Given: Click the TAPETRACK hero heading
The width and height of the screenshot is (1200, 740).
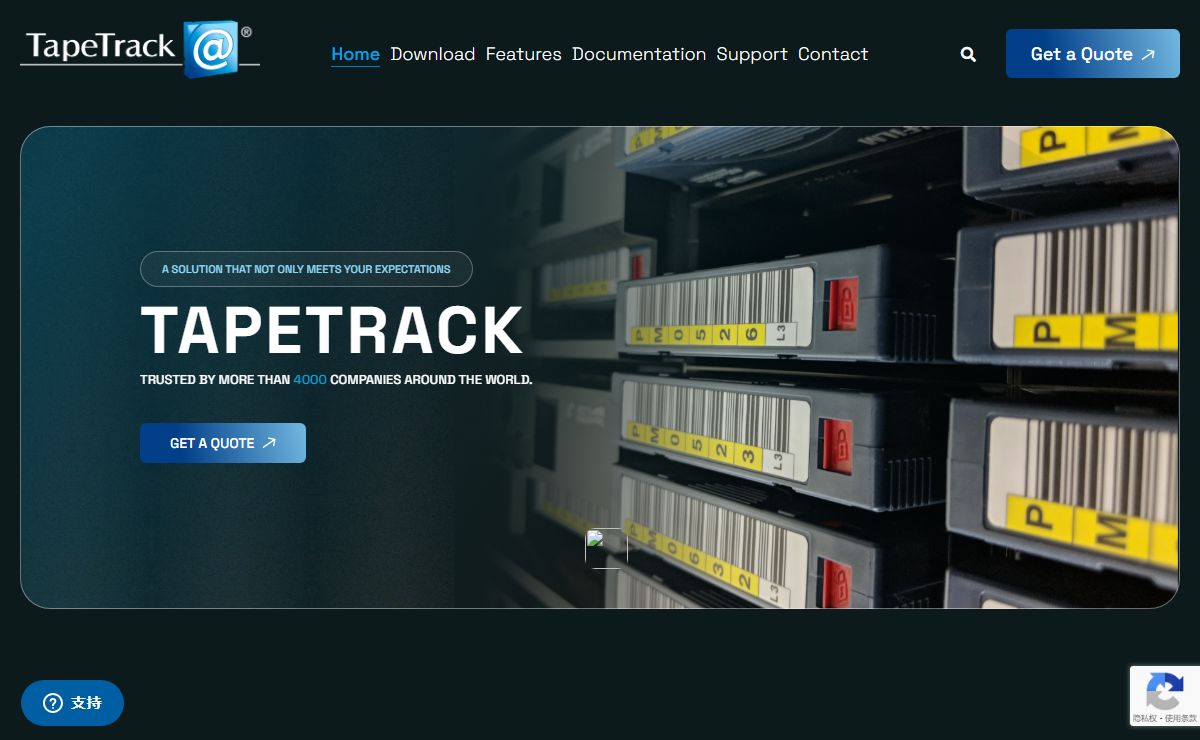Looking at the screenshot, I should [x=332, y=330].
